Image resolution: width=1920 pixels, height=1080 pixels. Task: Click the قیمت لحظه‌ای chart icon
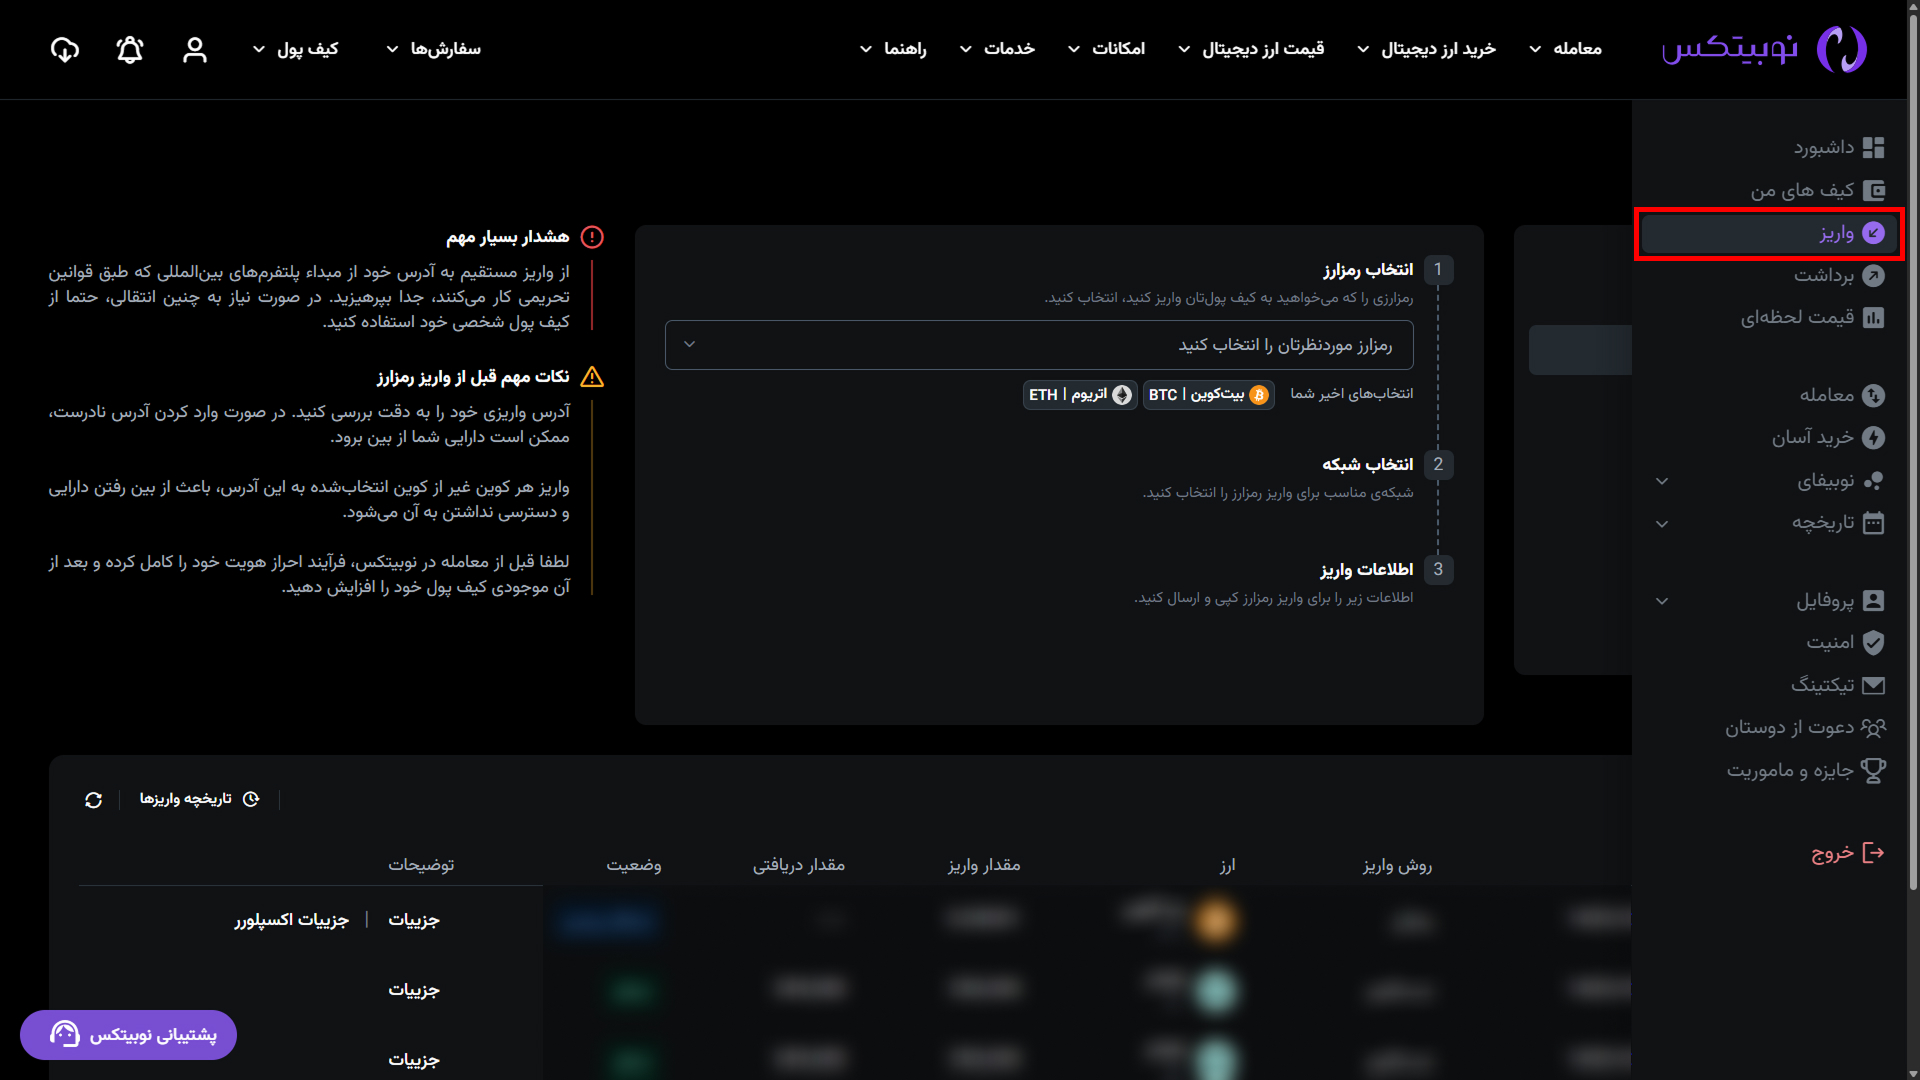pos(1874,318)
